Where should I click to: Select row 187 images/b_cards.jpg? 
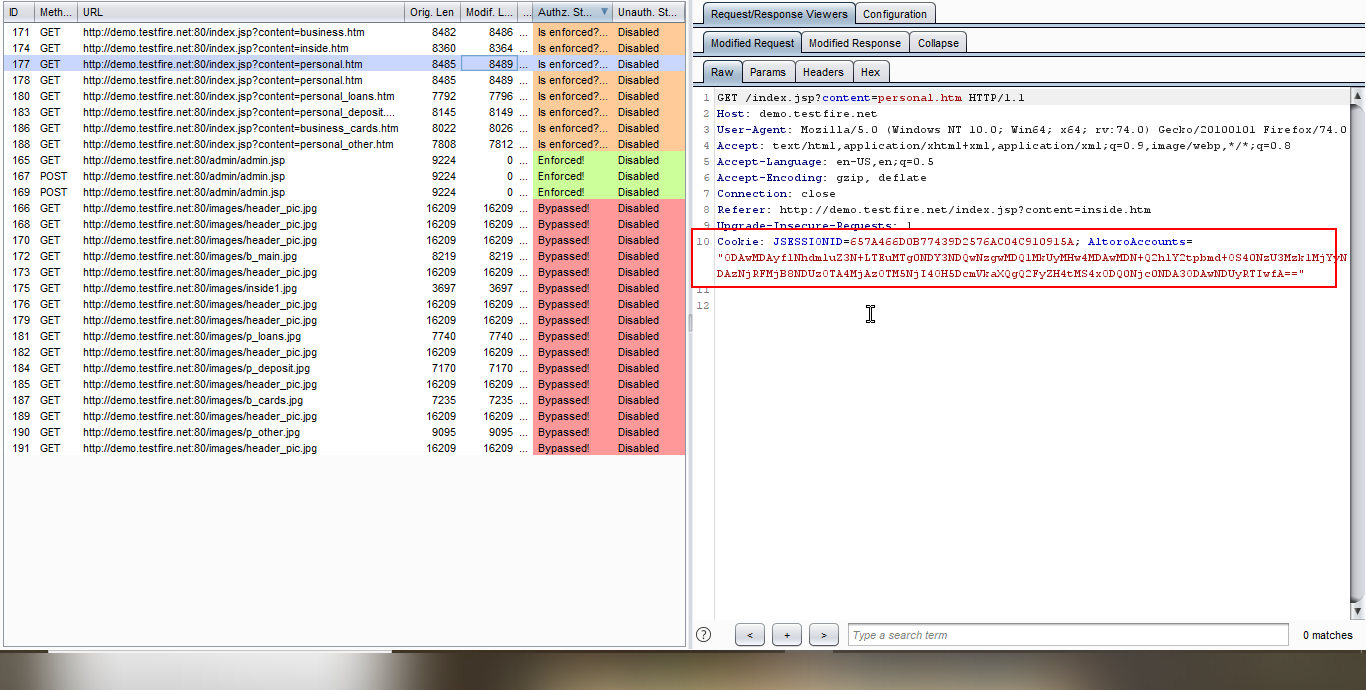pyautogui.click(x=344, y=400)
